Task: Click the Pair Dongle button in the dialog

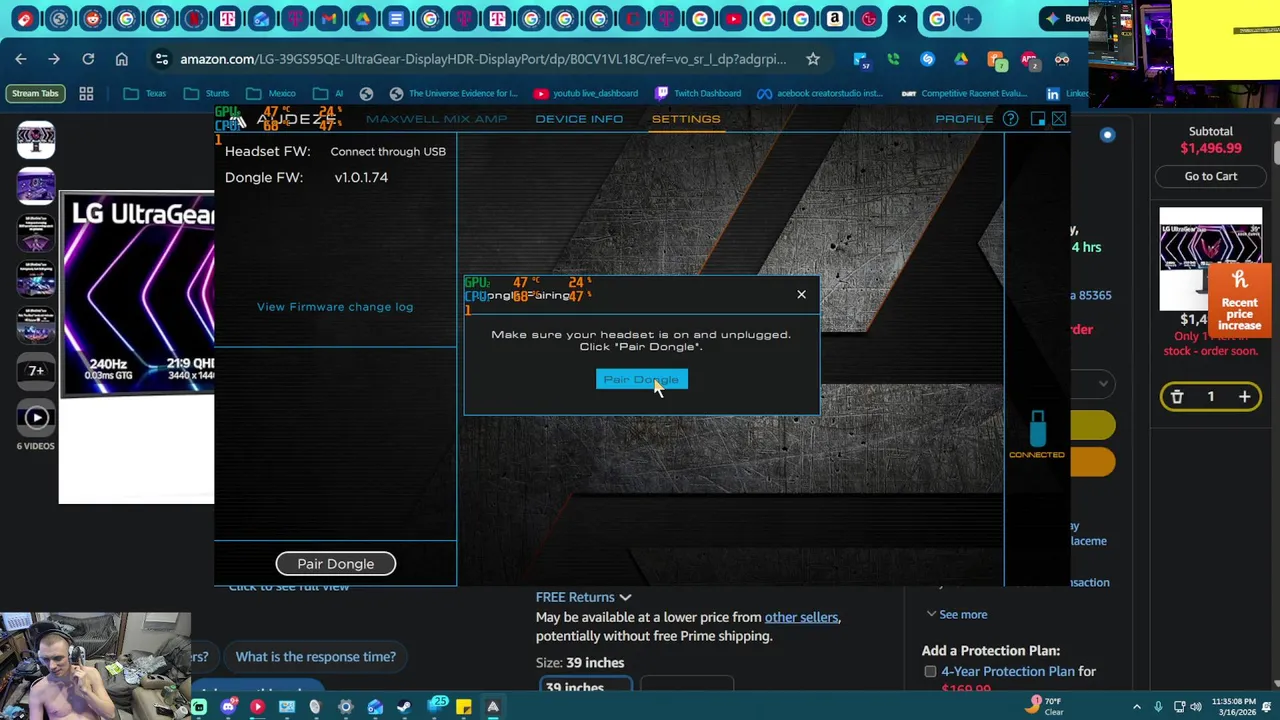Action: (x=642, y=379)
